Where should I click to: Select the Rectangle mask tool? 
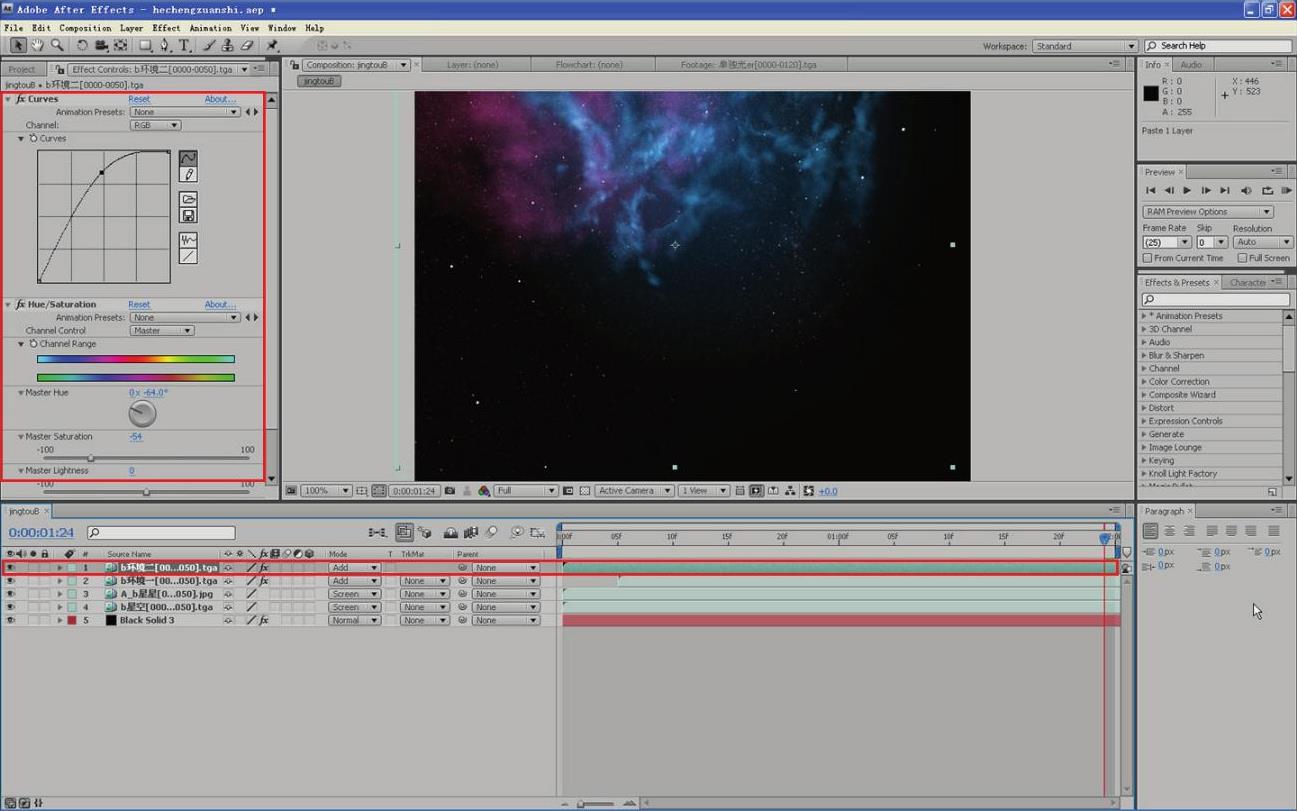(x=146, y=45)
